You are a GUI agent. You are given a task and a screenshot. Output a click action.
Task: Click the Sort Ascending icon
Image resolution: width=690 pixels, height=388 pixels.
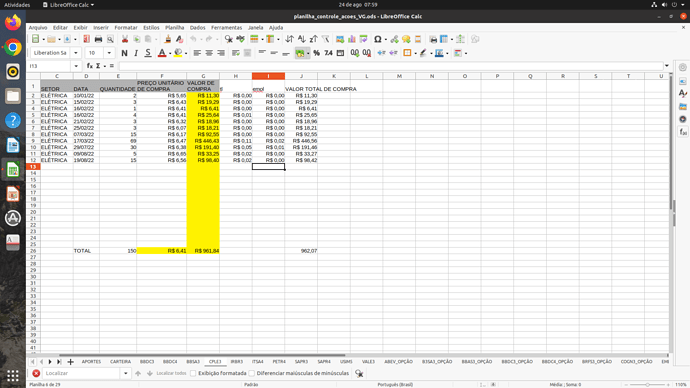pyautogui.click(x=301, y=39)
